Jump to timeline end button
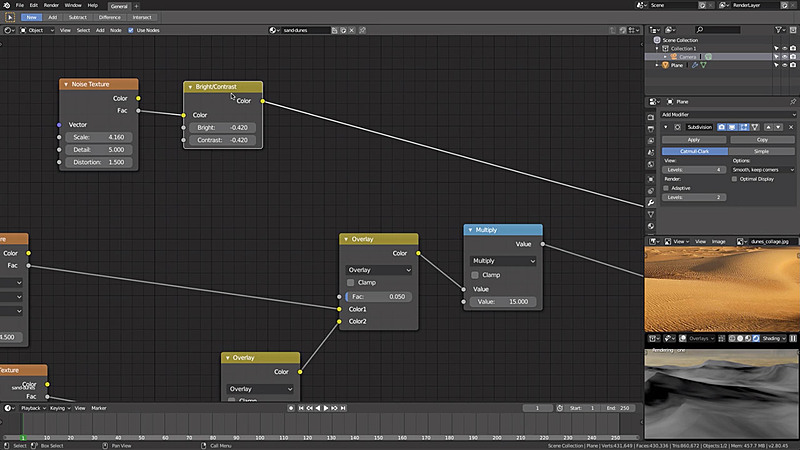 343,408
